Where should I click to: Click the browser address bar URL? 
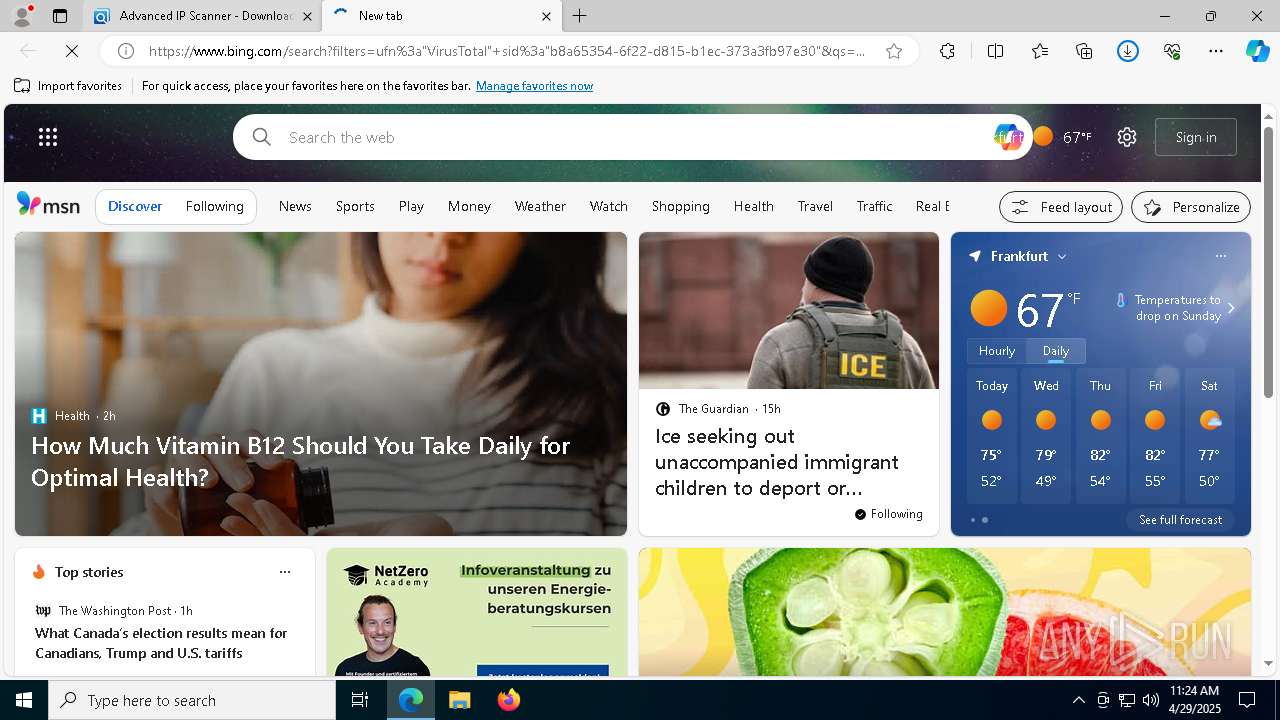pyautogui.click(x=507, y=51)
